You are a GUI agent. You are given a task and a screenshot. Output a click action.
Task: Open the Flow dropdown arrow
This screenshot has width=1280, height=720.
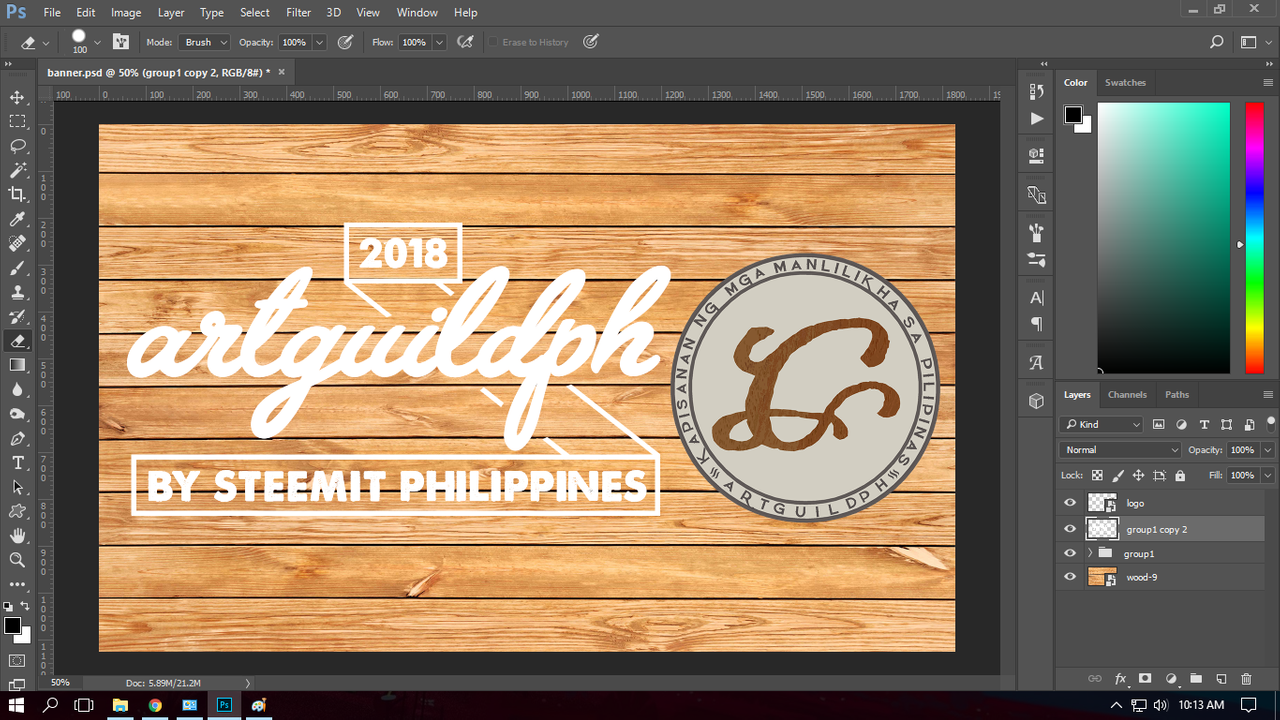point(439,42)
